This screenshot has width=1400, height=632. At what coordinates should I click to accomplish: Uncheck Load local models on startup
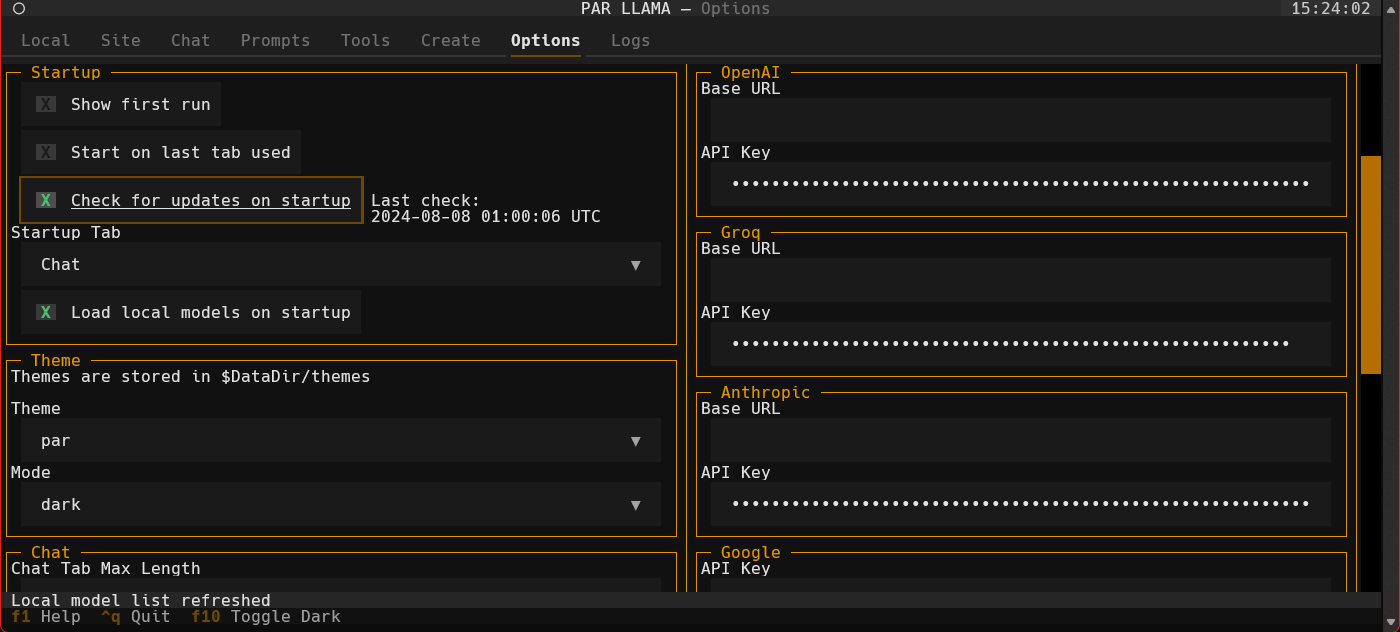[x=46, y=312]
